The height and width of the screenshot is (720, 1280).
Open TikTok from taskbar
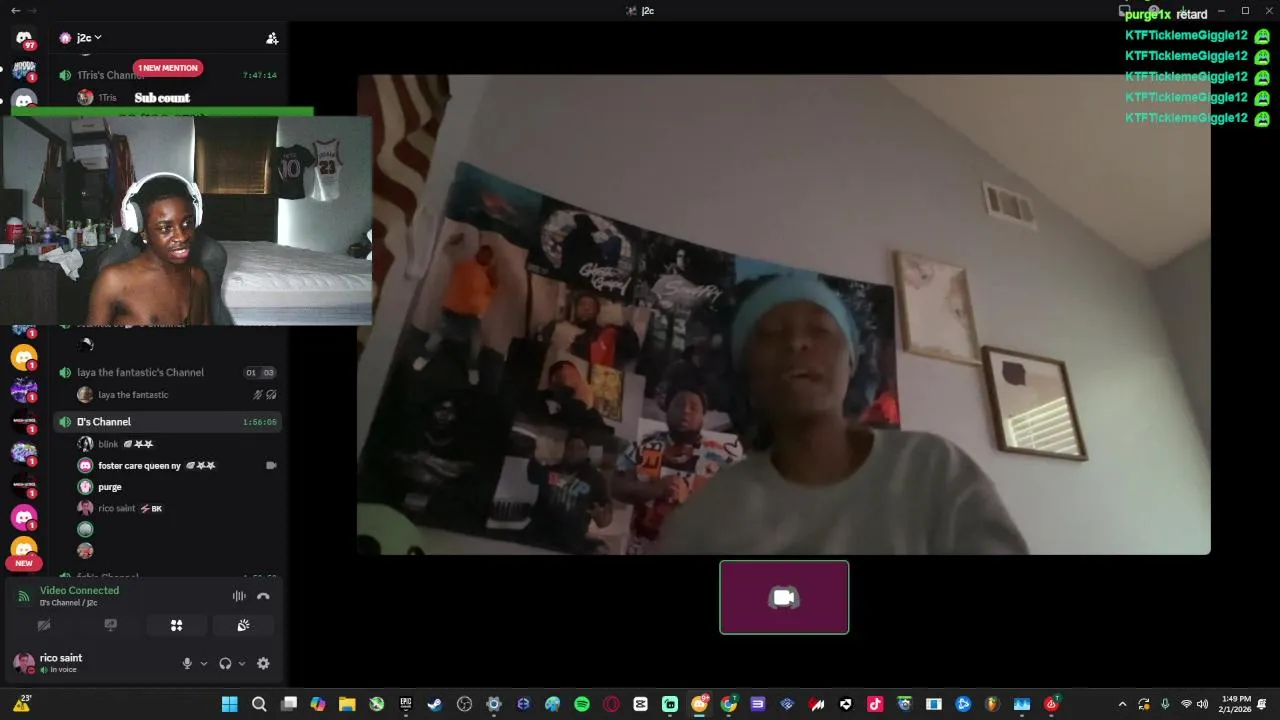(875, 704)
